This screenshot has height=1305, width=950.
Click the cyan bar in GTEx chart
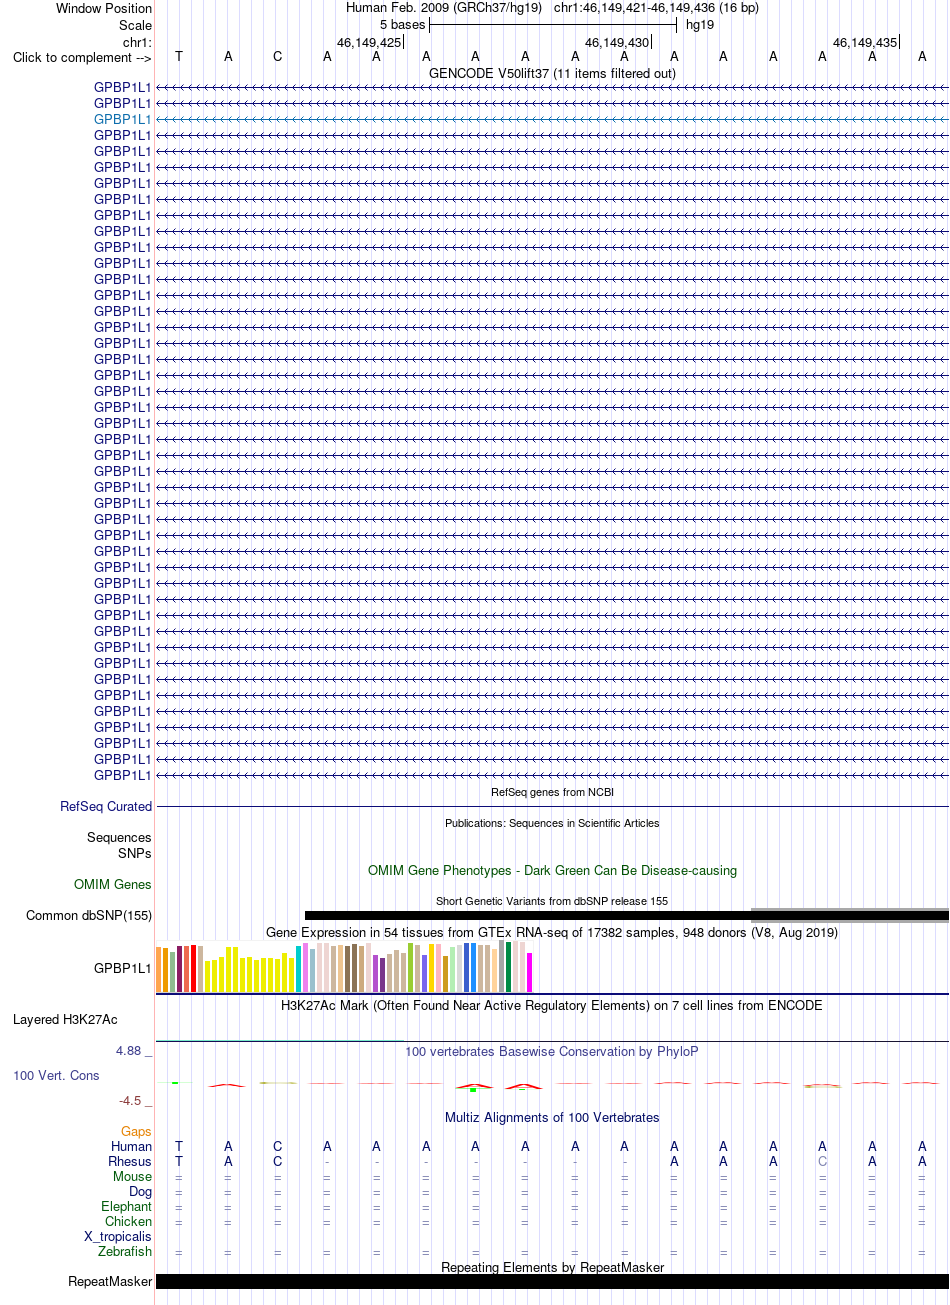tap(299, 968)
